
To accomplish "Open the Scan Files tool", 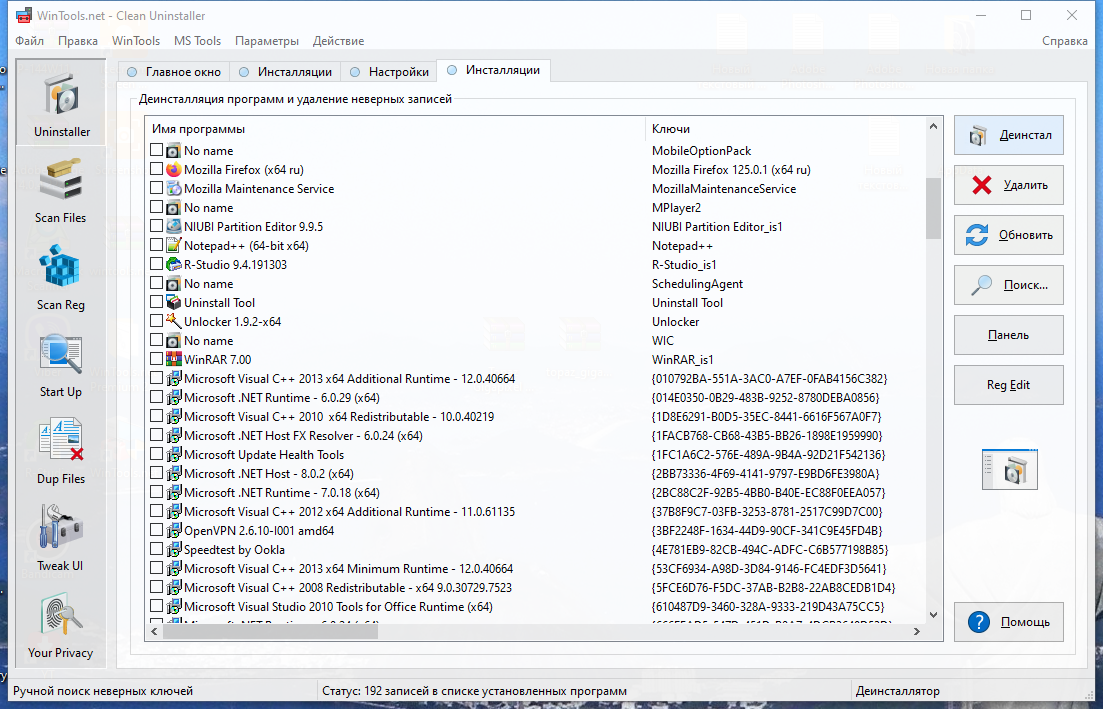I will pyautogui.click(x=61, y=190).
